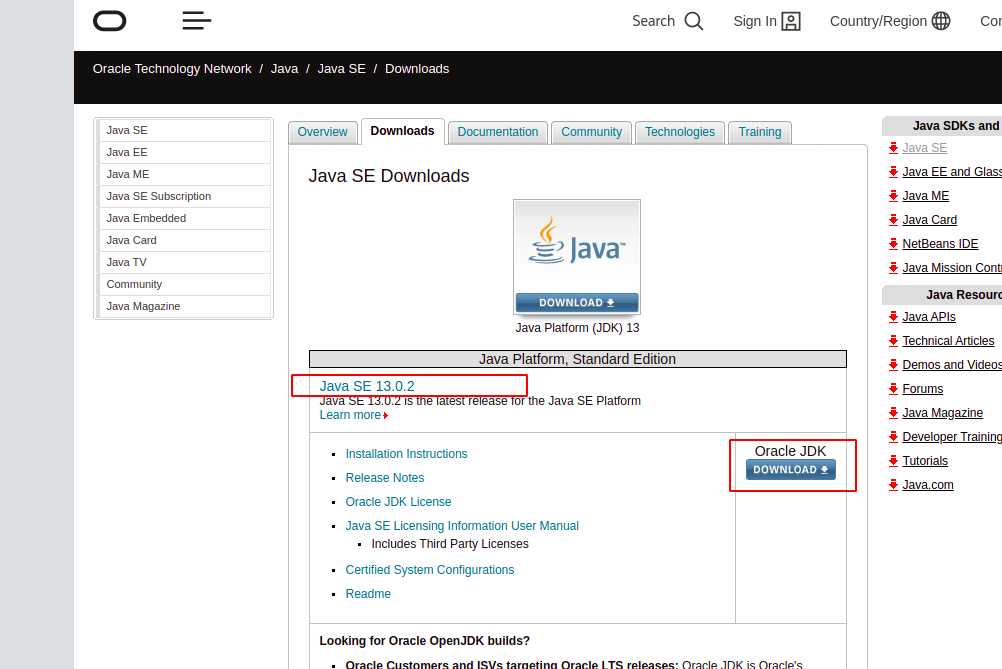Screen dimensions: 1002x669
Task: Open Java SE Subscription sidebar item
Action: 185,196
